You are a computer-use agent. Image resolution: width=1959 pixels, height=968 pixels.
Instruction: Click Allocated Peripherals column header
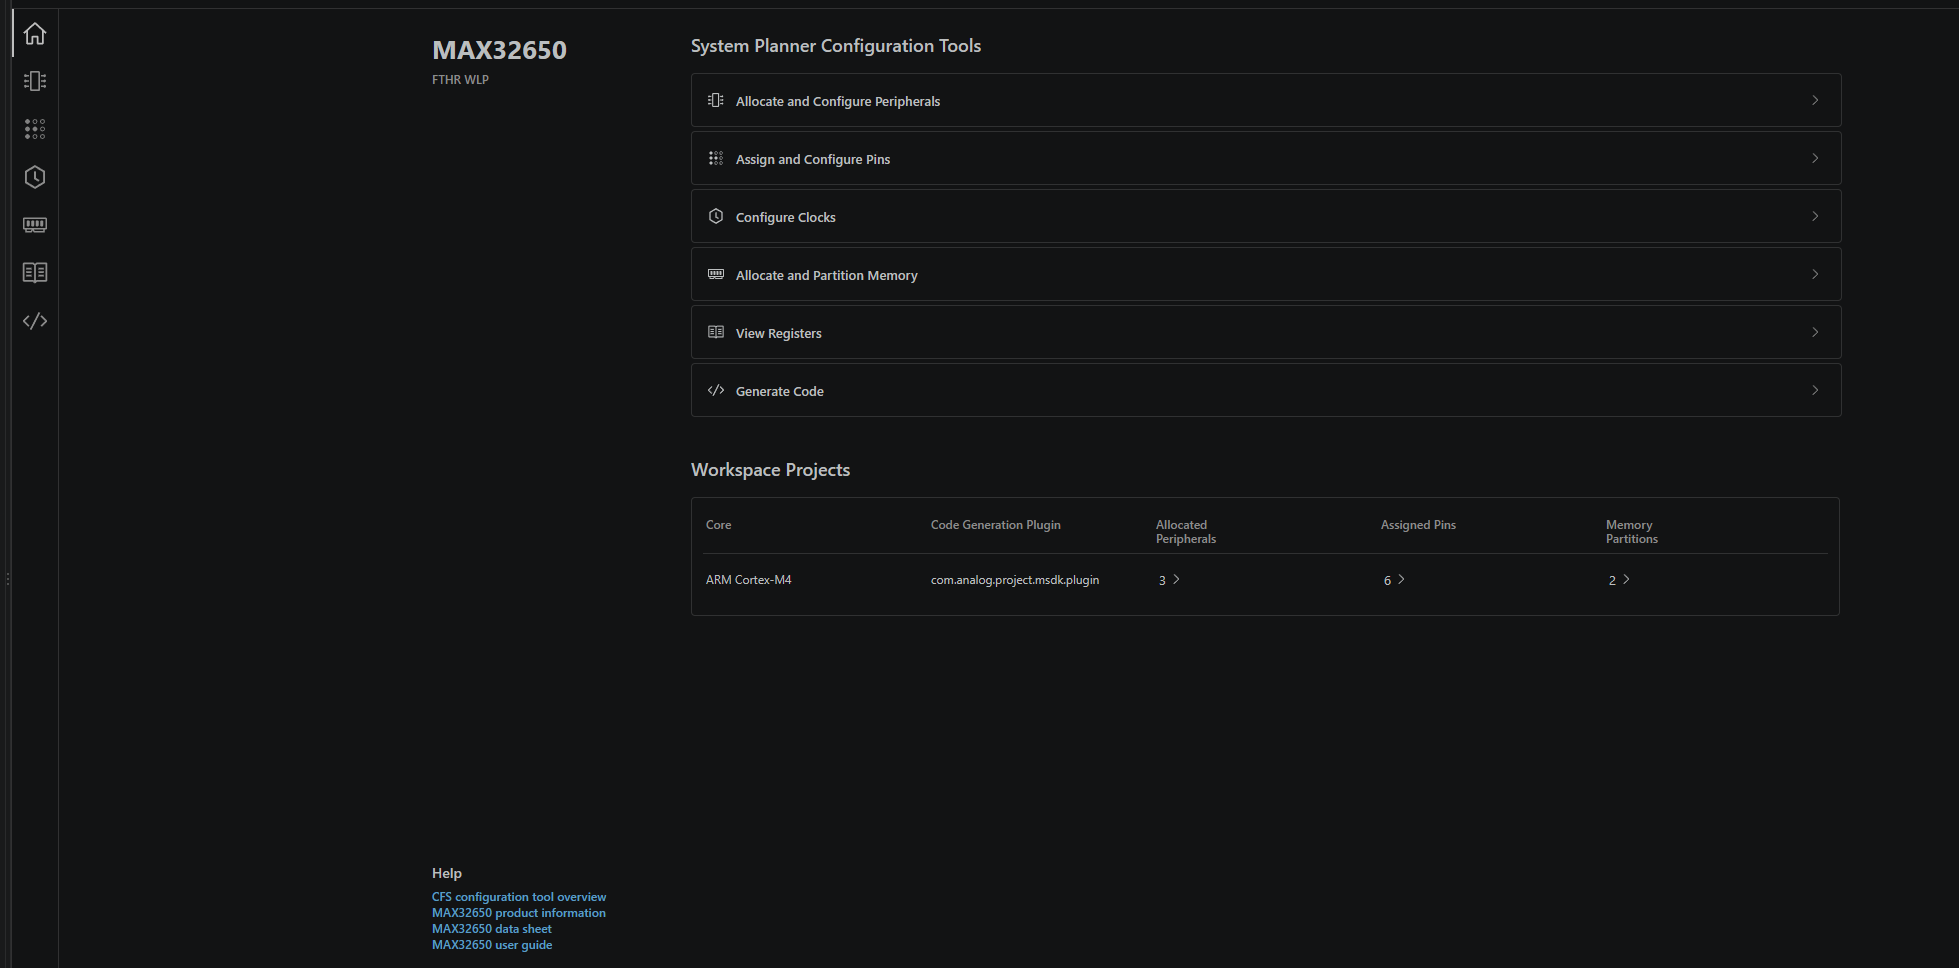[1186, 532]
